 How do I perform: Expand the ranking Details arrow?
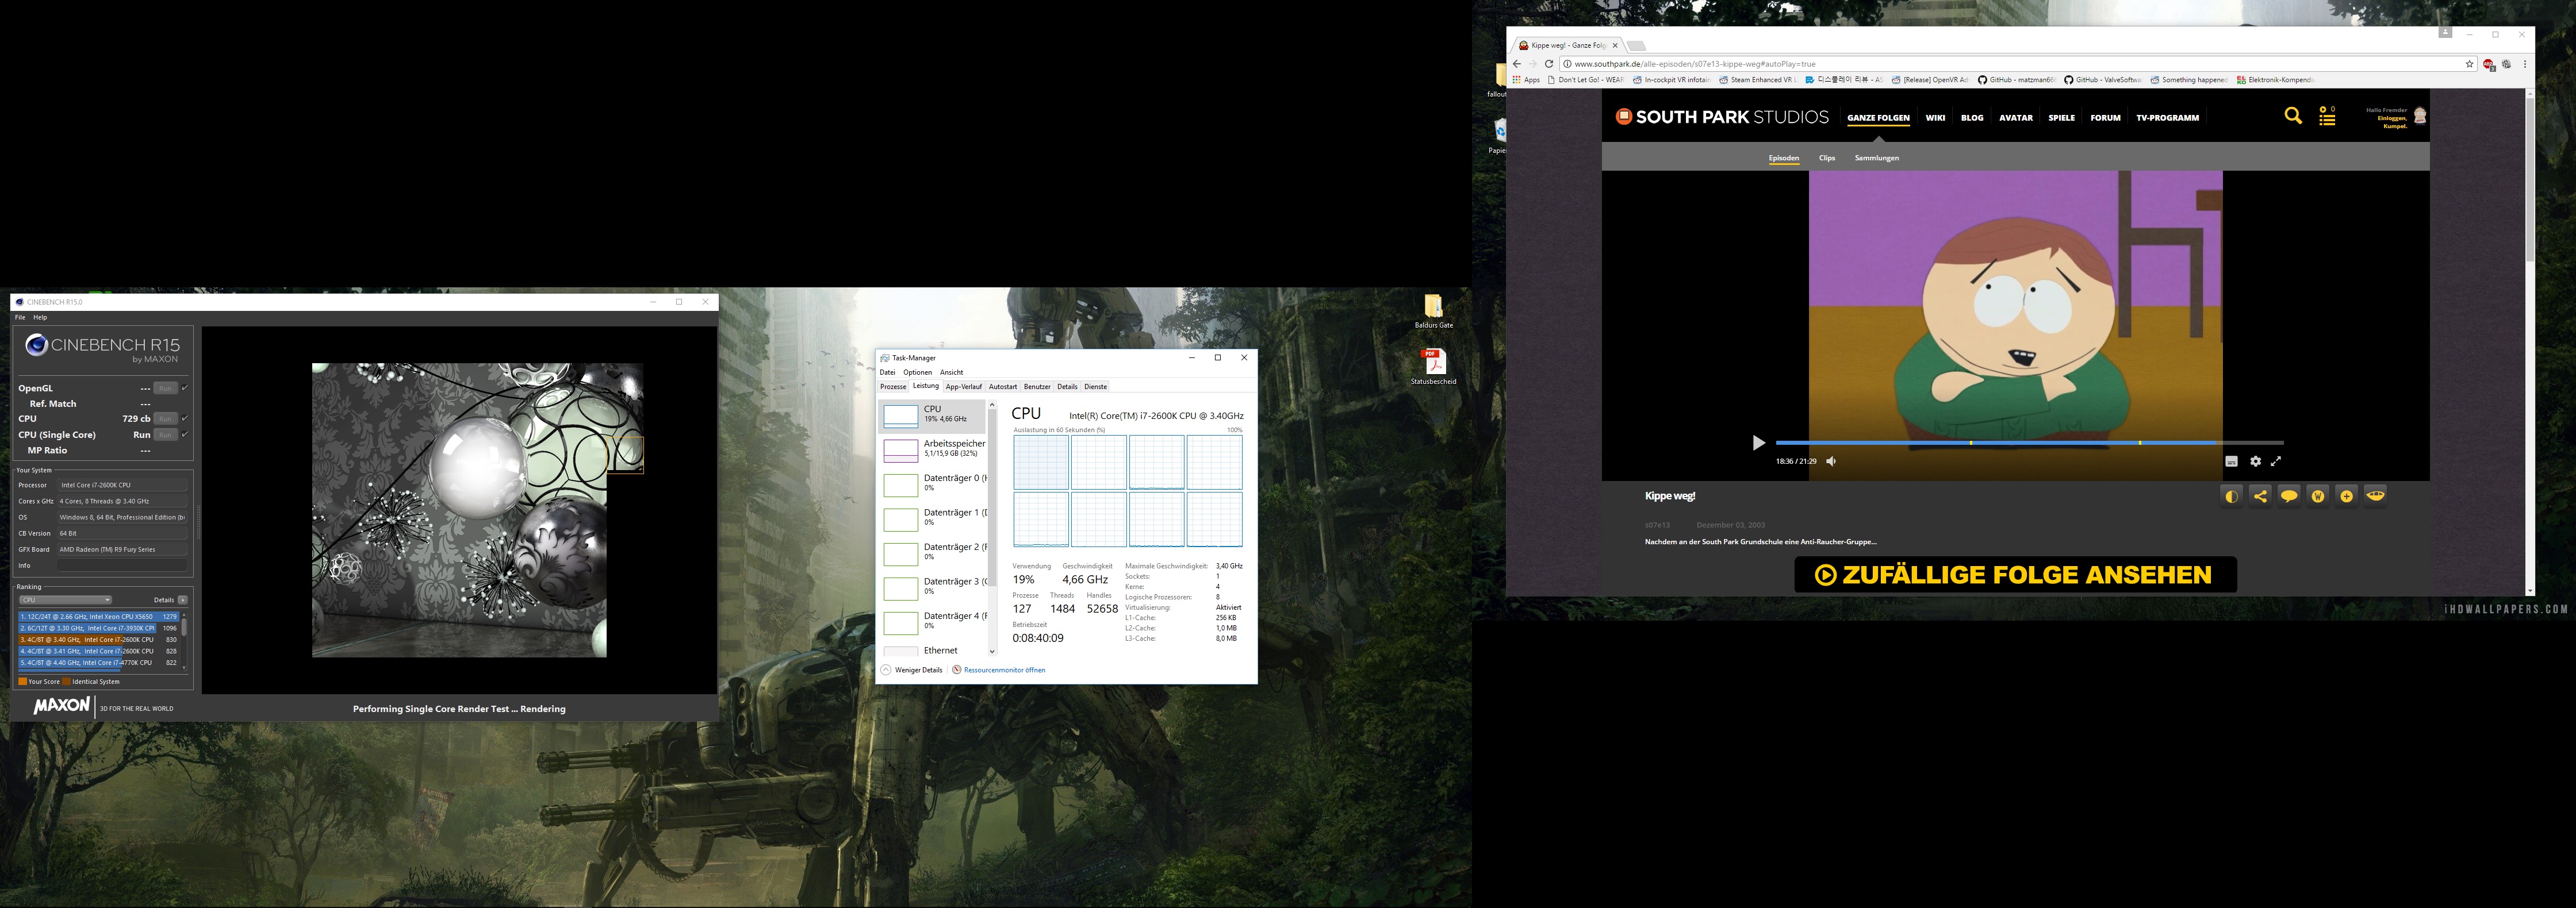click(x=183, y=600)
